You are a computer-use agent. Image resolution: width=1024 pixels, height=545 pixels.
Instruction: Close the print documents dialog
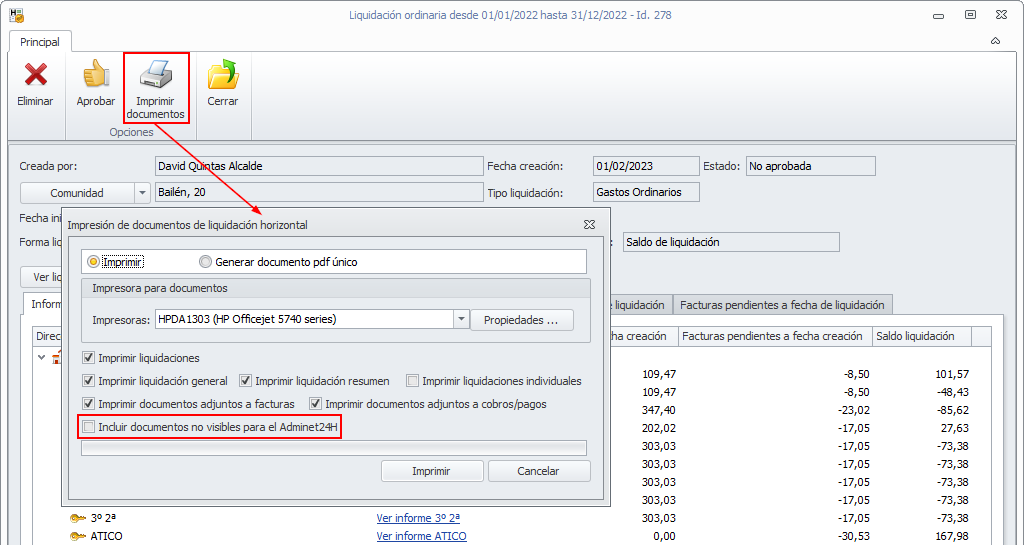point(590,225)
